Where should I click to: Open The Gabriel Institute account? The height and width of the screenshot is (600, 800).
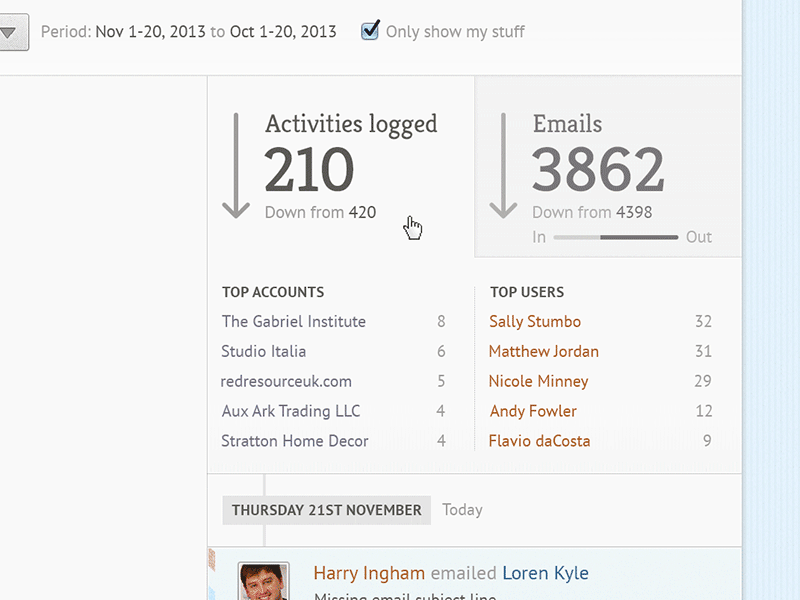(293, 321)
